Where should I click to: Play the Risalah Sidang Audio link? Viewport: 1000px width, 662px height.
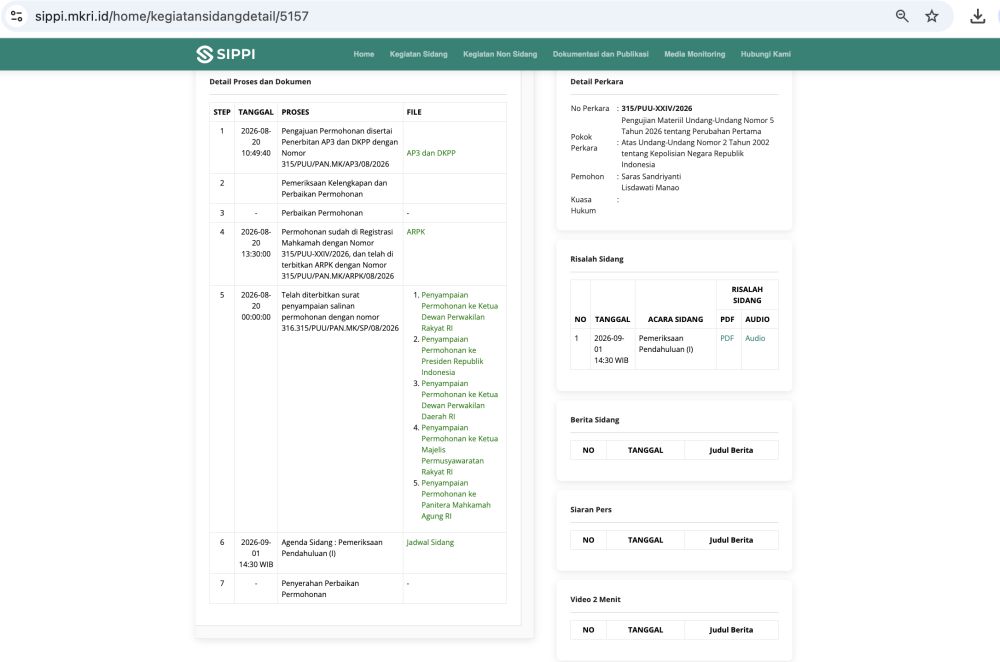pyautogui.click(x=755, y=339)
